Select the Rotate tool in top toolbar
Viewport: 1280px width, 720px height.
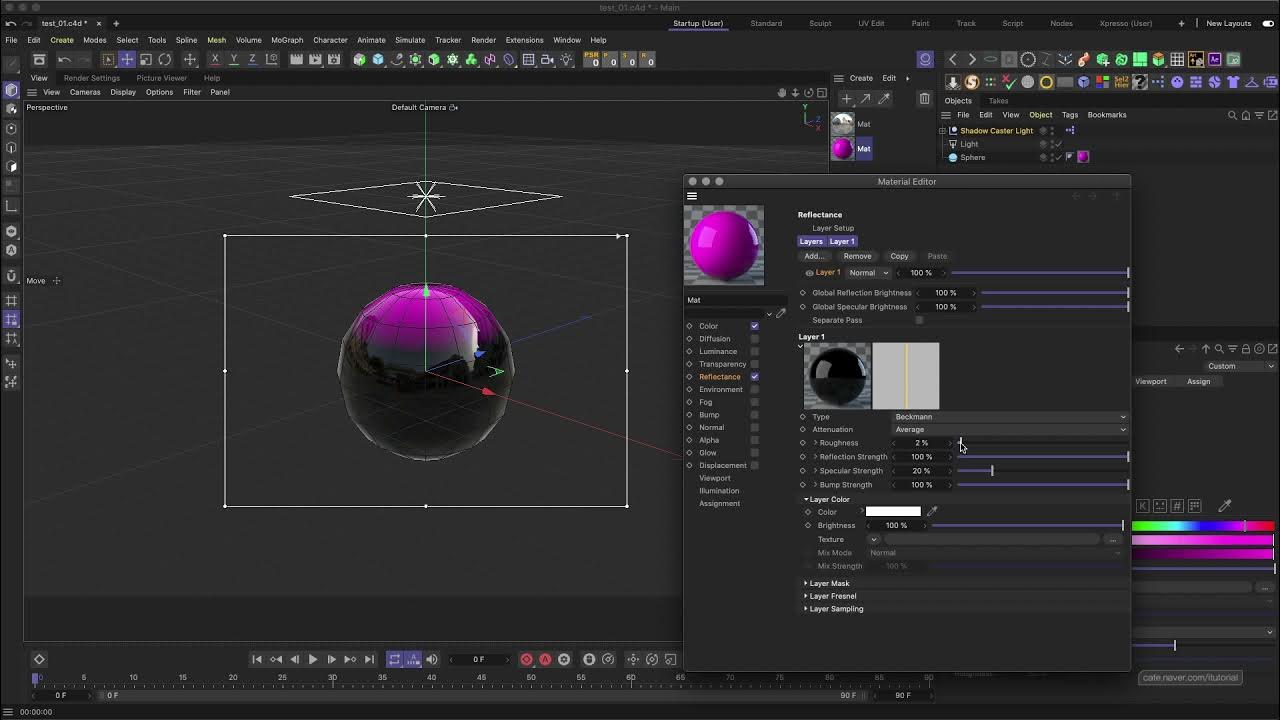(x=165, y=60)
